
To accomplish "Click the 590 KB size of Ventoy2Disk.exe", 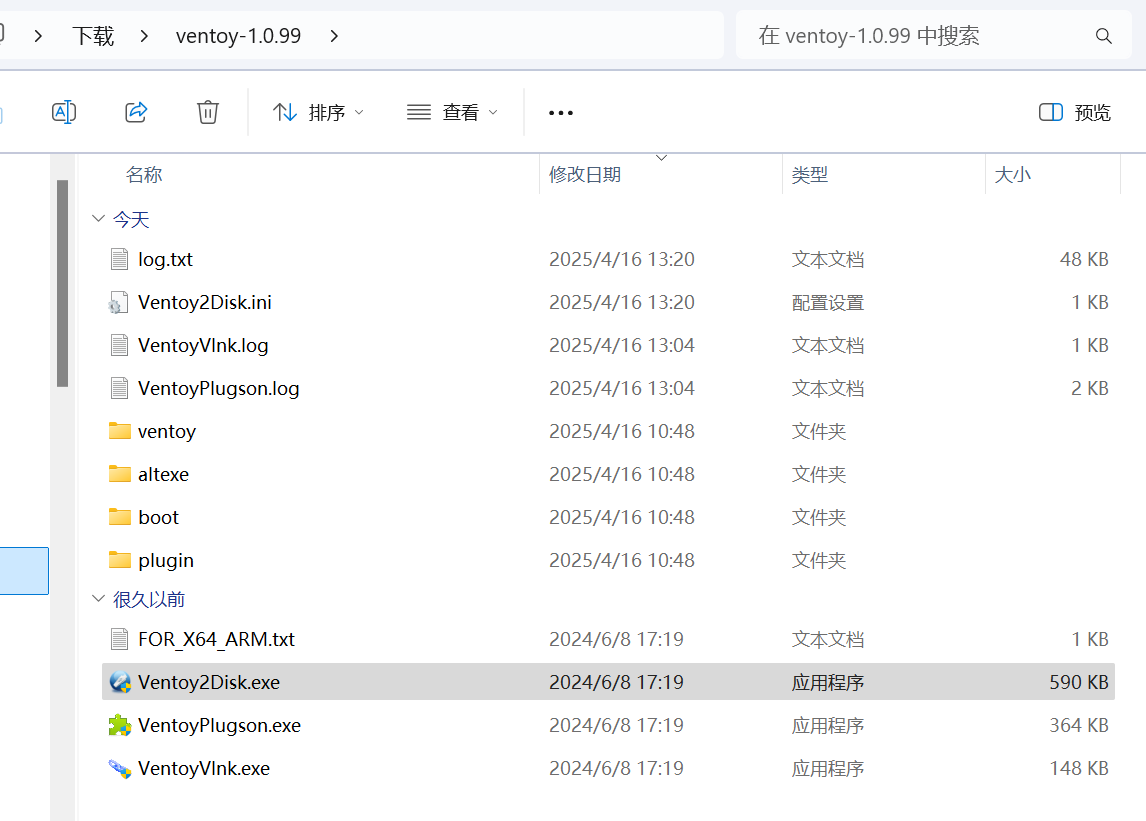I will pos(1079,682).
